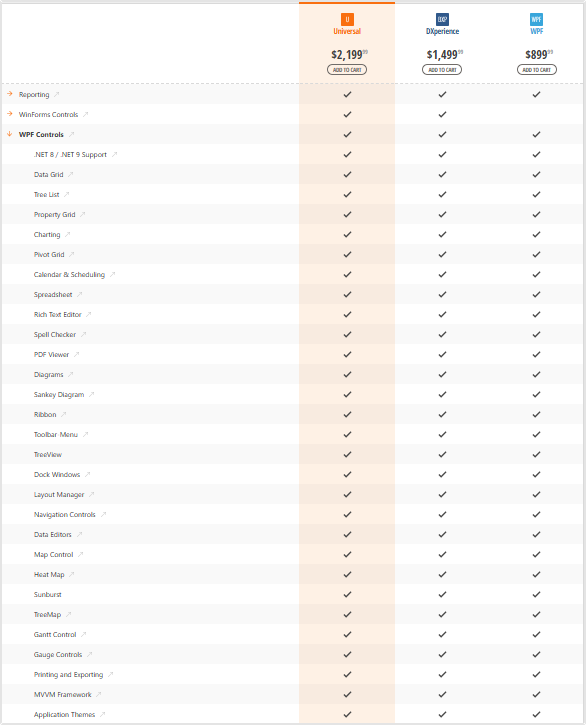Click the orange Universal product icon

click(347, 19)
